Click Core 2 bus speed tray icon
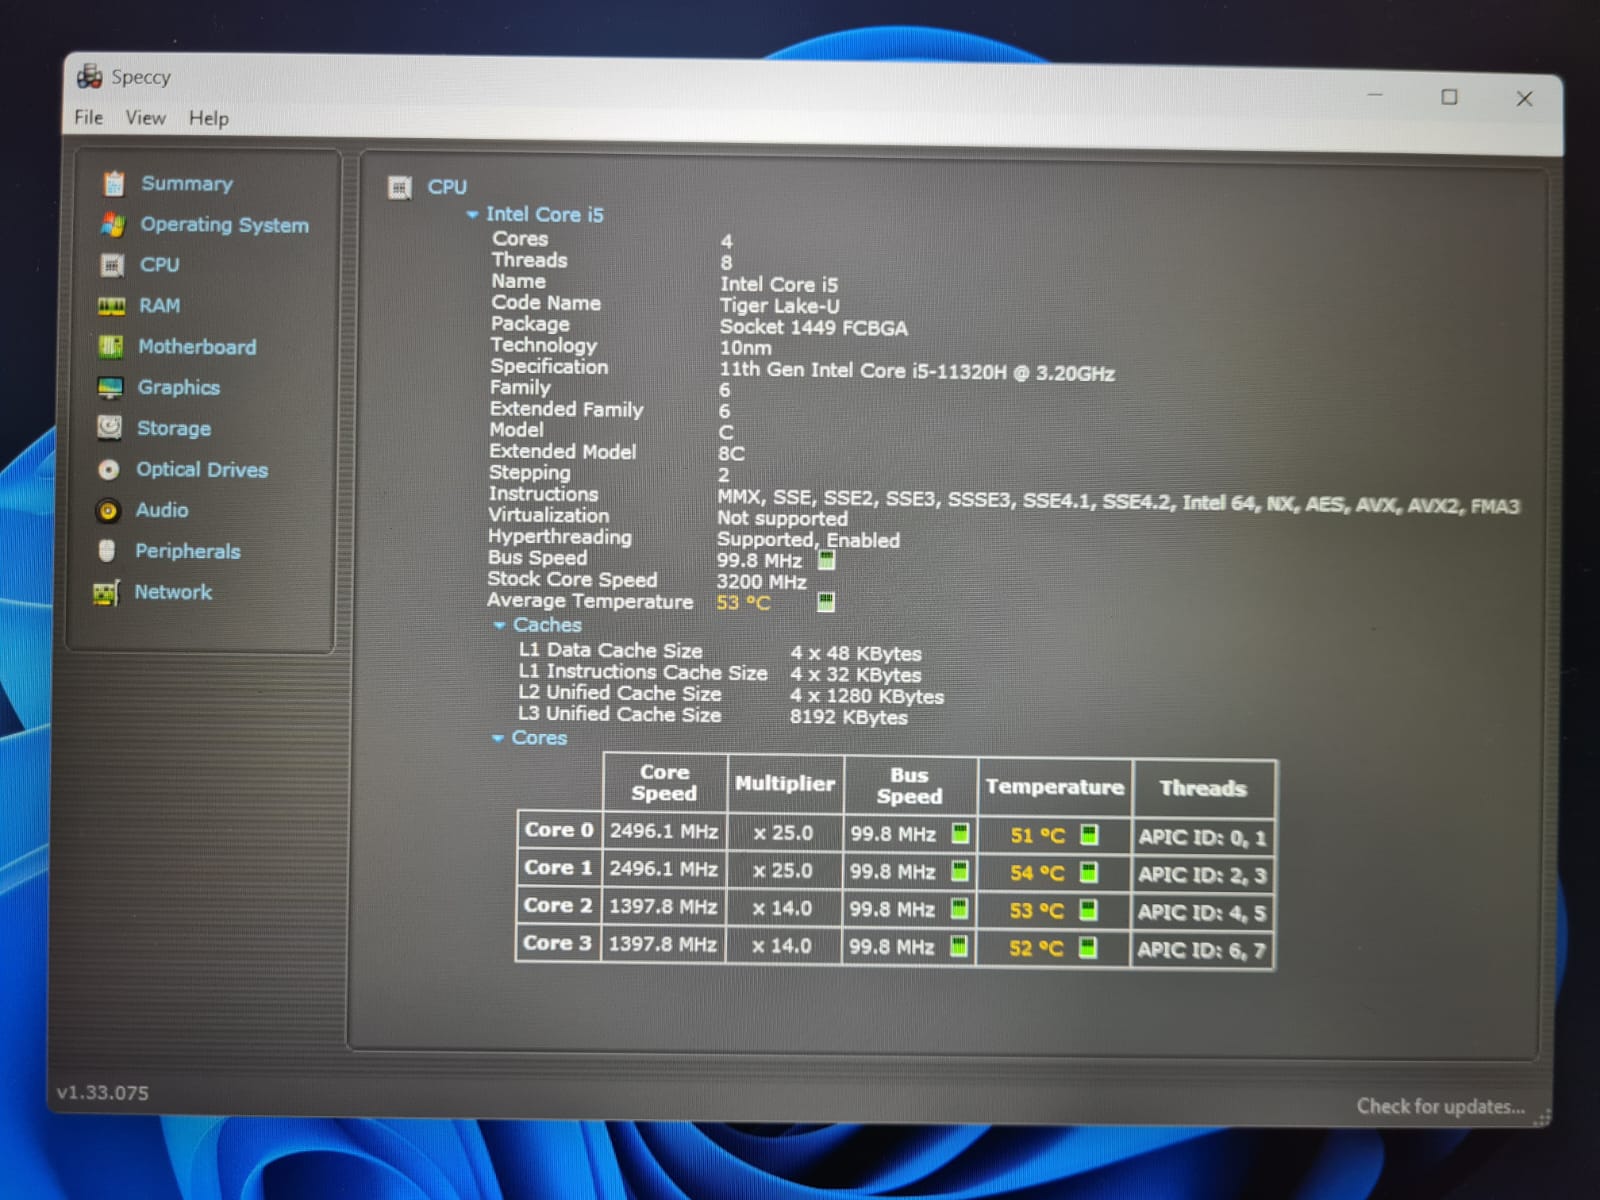This screenshot has height=1200, width=1600. point(959,908)
